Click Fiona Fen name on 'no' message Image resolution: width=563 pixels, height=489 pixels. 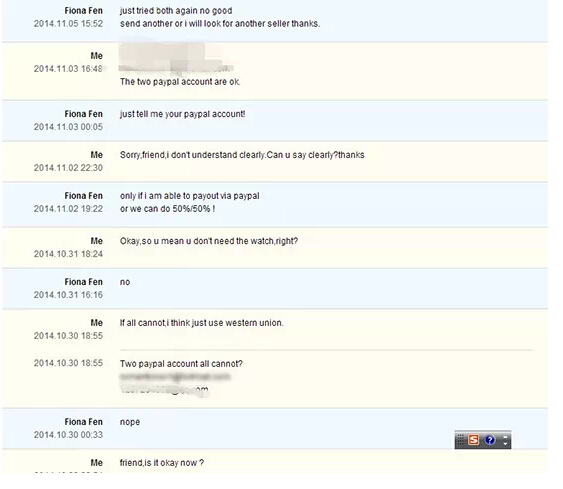(x=83, y=282)
